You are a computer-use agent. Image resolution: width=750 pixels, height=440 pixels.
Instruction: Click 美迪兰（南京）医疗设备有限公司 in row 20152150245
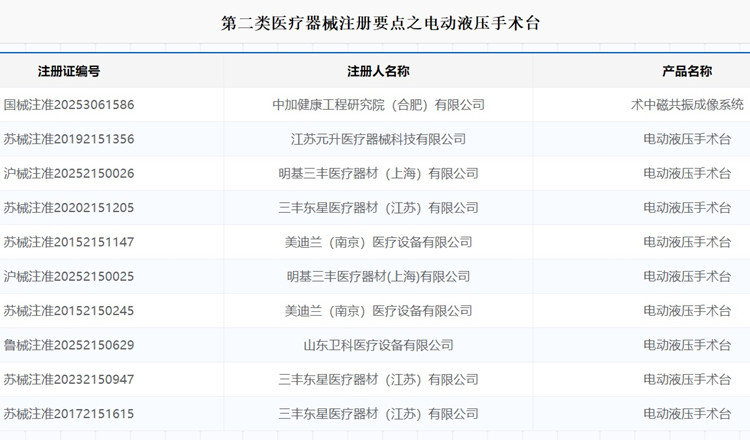378,311
